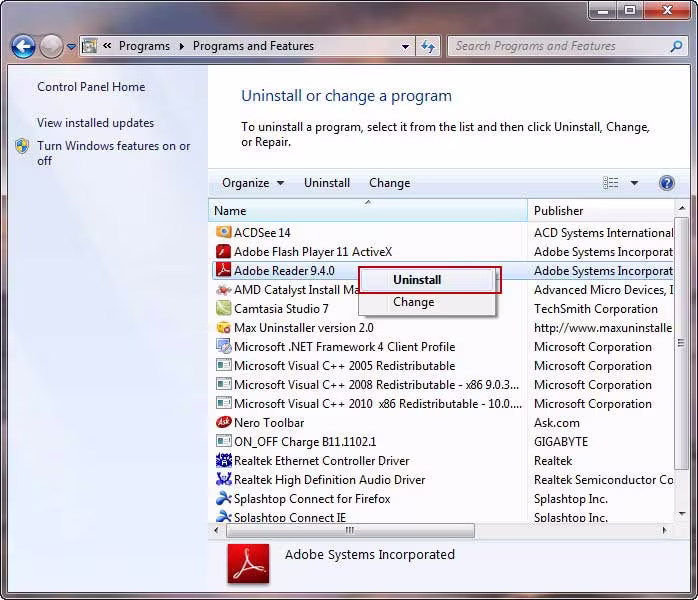The height and width of the screenshot is (600, 698).
Task: Click the Refresh button beside address bar
Action: 428,46
